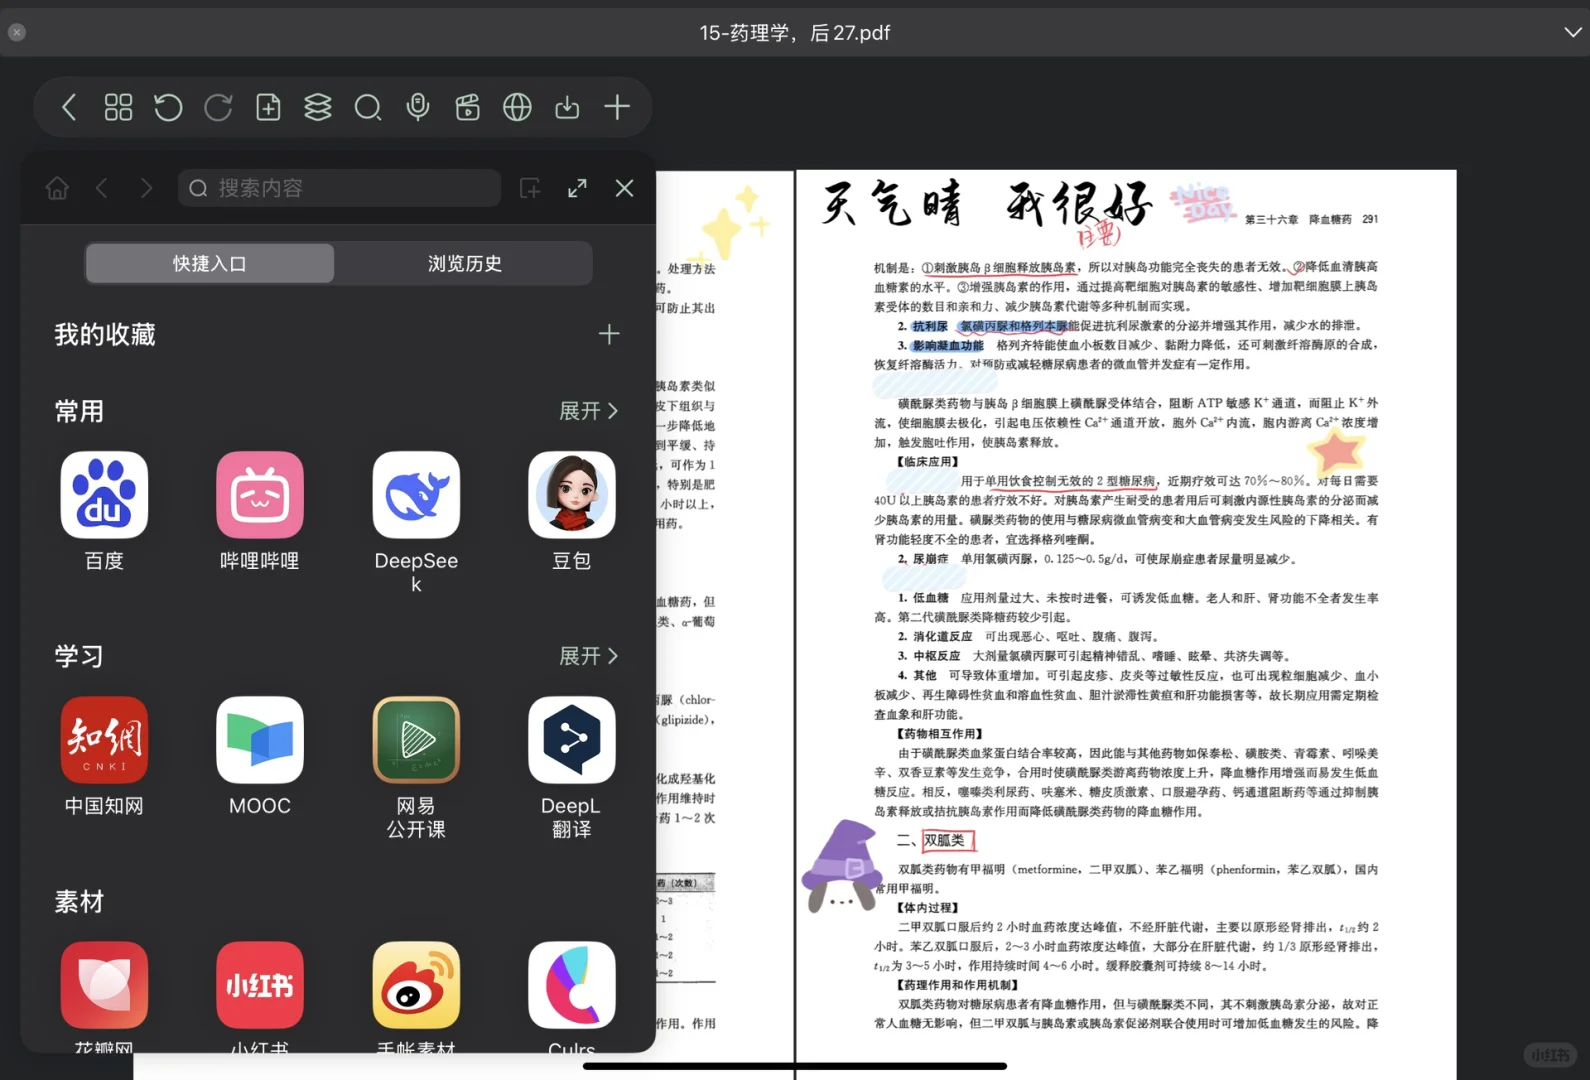1590x1080 pixels.
Task: Open the DeepSeek shortcut
Action: (x=416, y=522)
